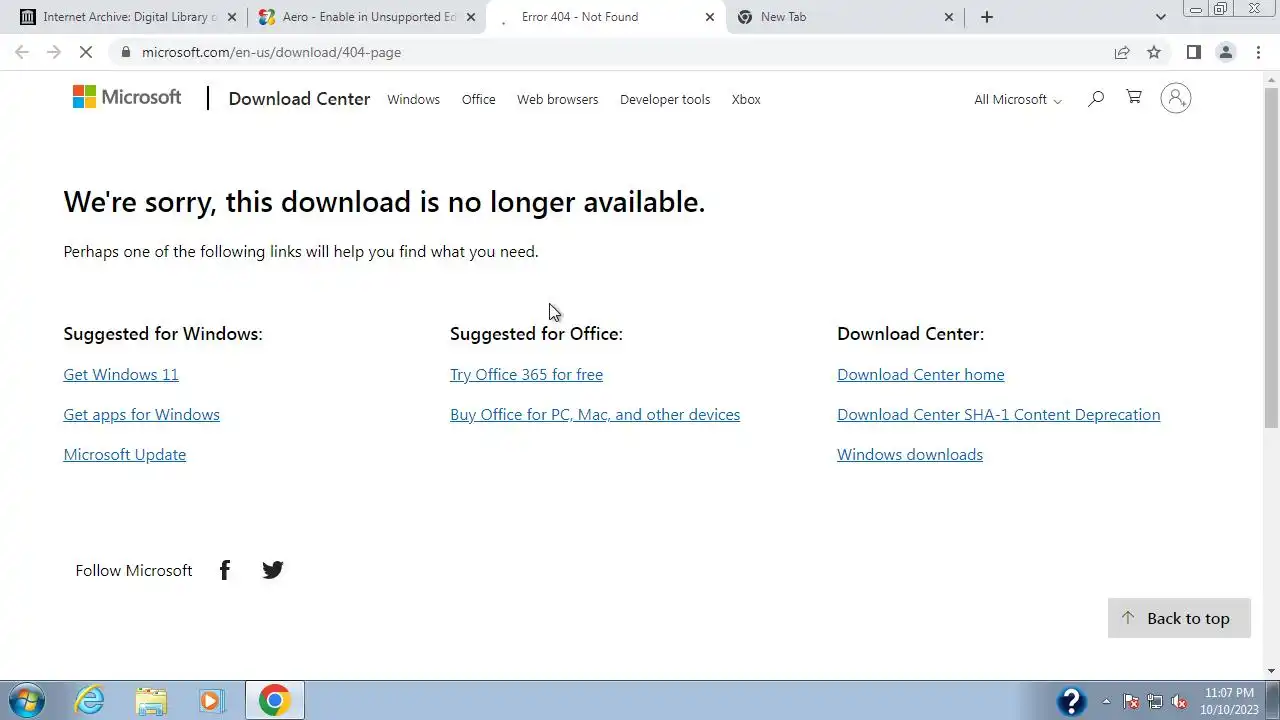This screenshot has height=720, width=1280.
Task: Open a new tab with plus button
Action: click(987, 17)
